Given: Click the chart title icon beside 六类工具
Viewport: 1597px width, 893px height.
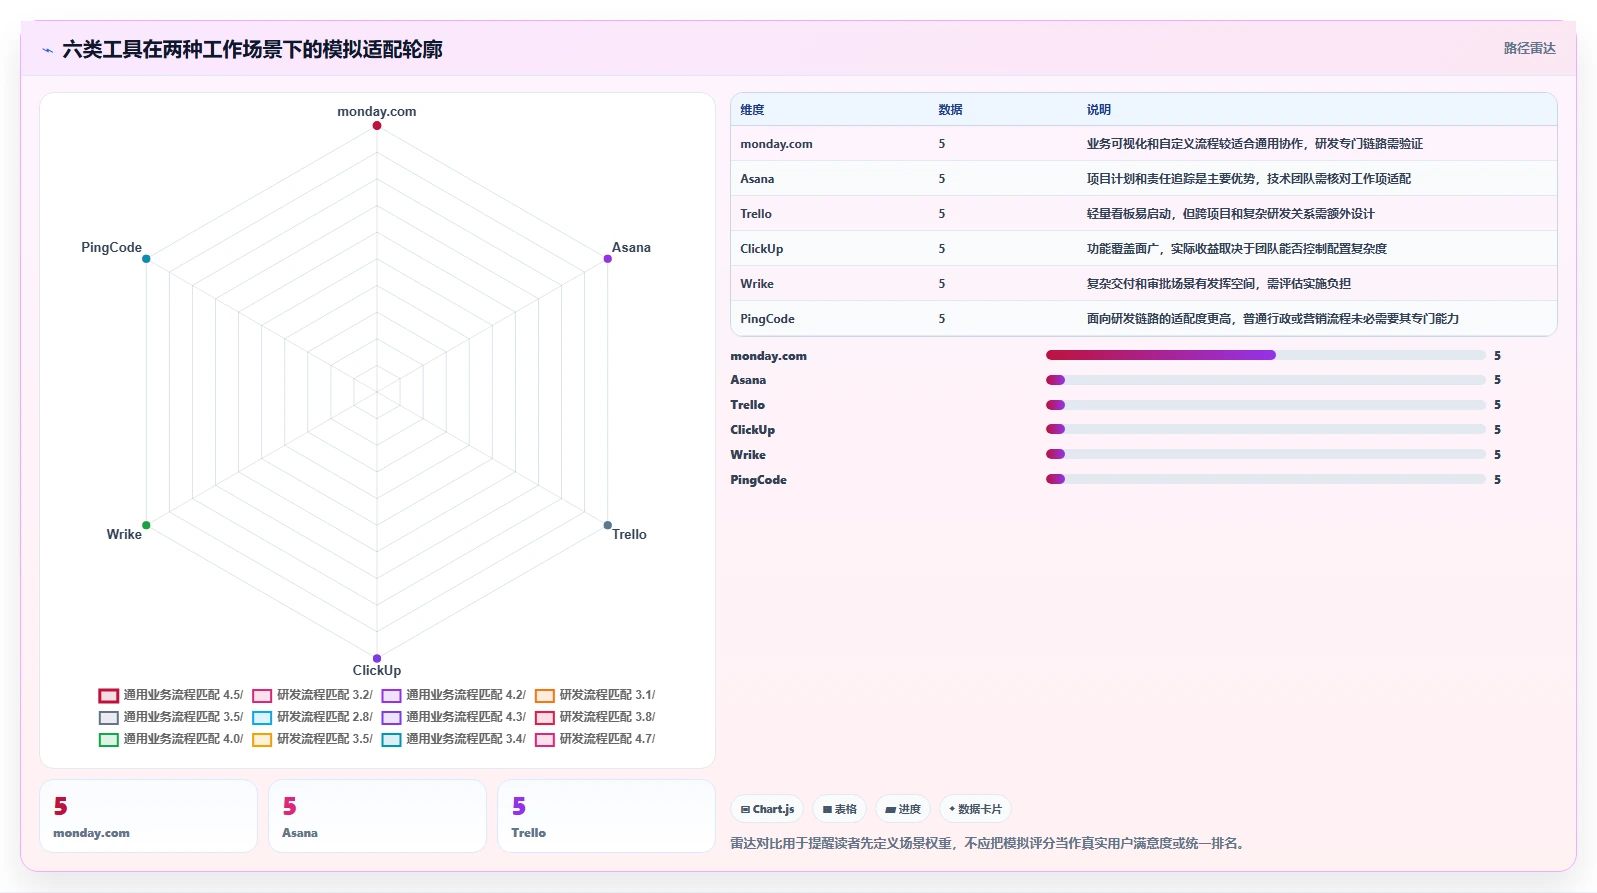Looking at the screenshot, I should click(x=47, y=50).
